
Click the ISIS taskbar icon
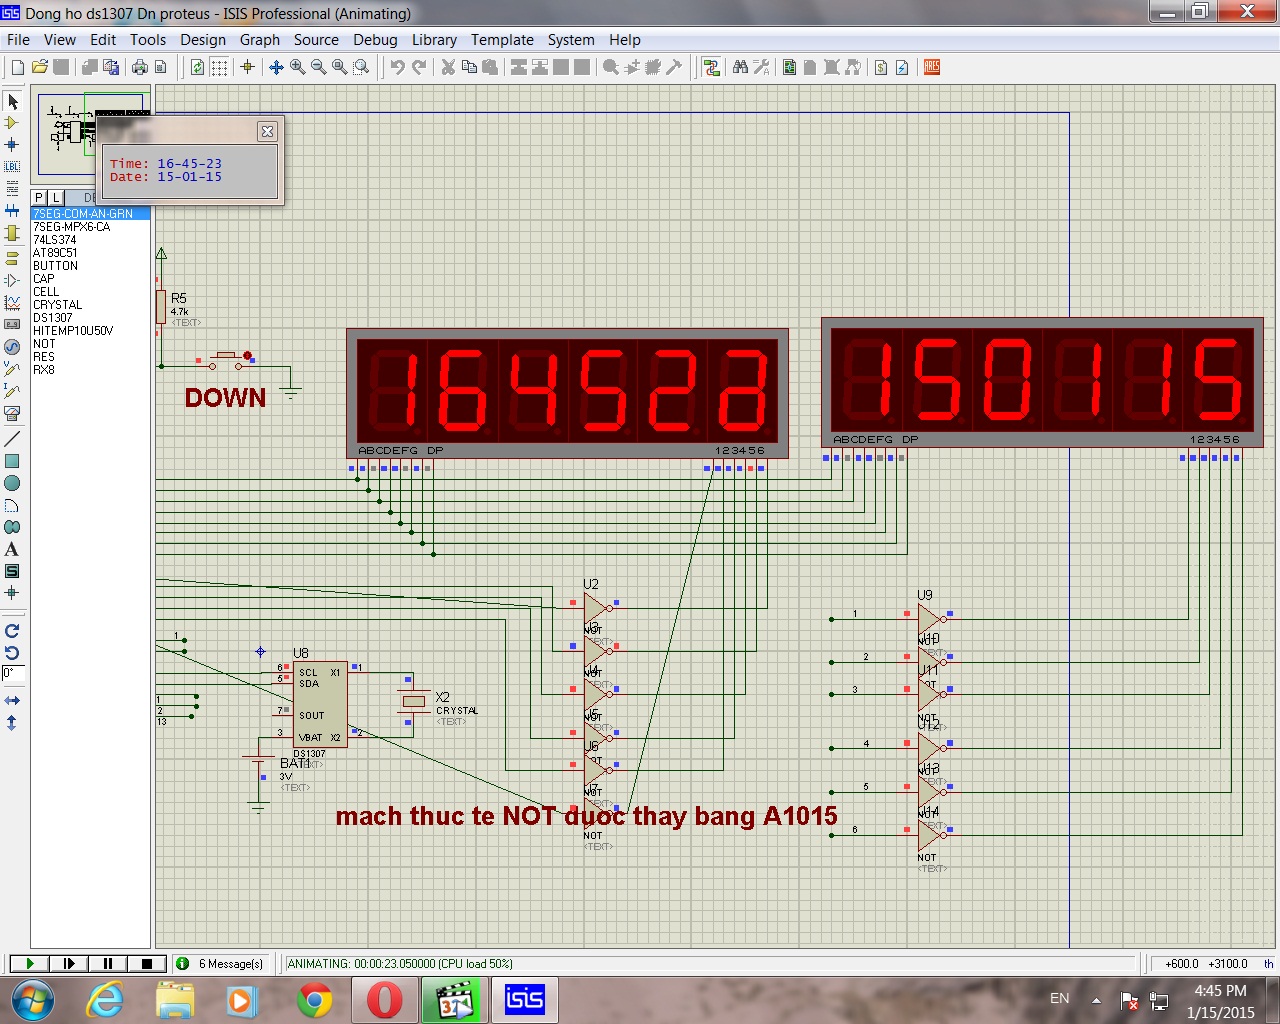click(524, 1000)
